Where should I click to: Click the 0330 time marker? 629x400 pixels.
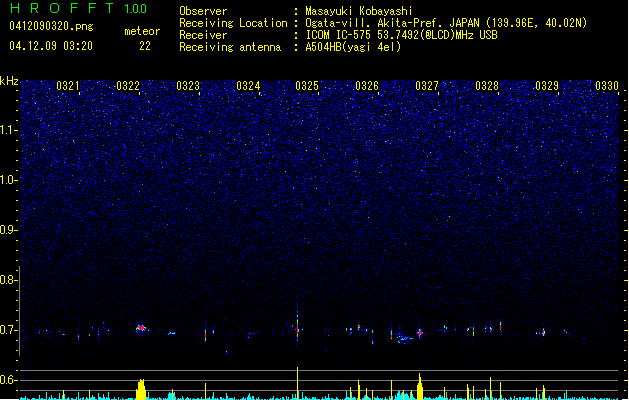pos(607,86)
